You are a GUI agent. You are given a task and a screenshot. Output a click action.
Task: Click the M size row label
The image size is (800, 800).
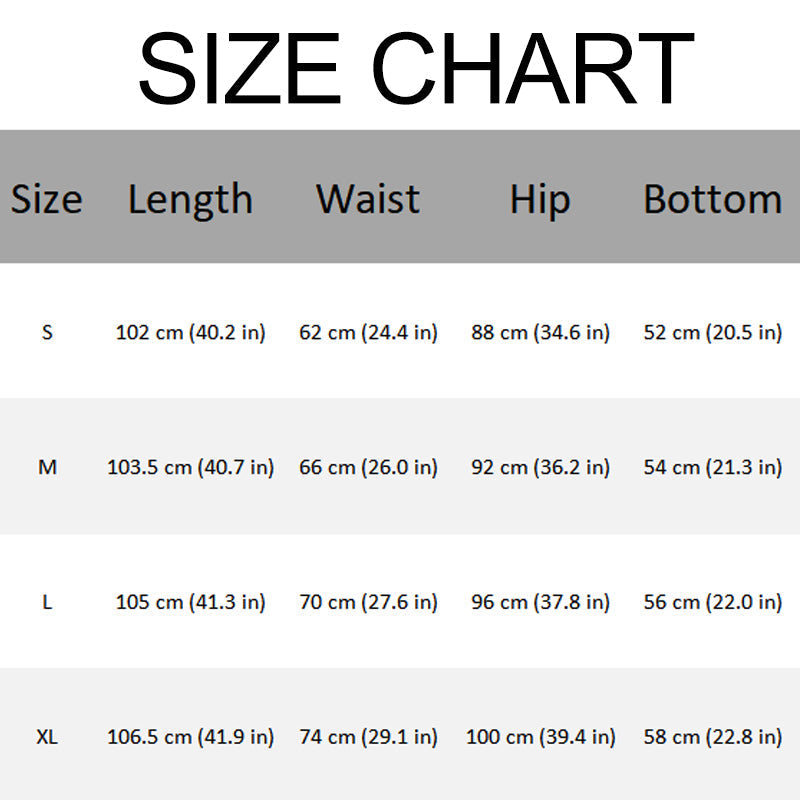(x=47, y=467)
